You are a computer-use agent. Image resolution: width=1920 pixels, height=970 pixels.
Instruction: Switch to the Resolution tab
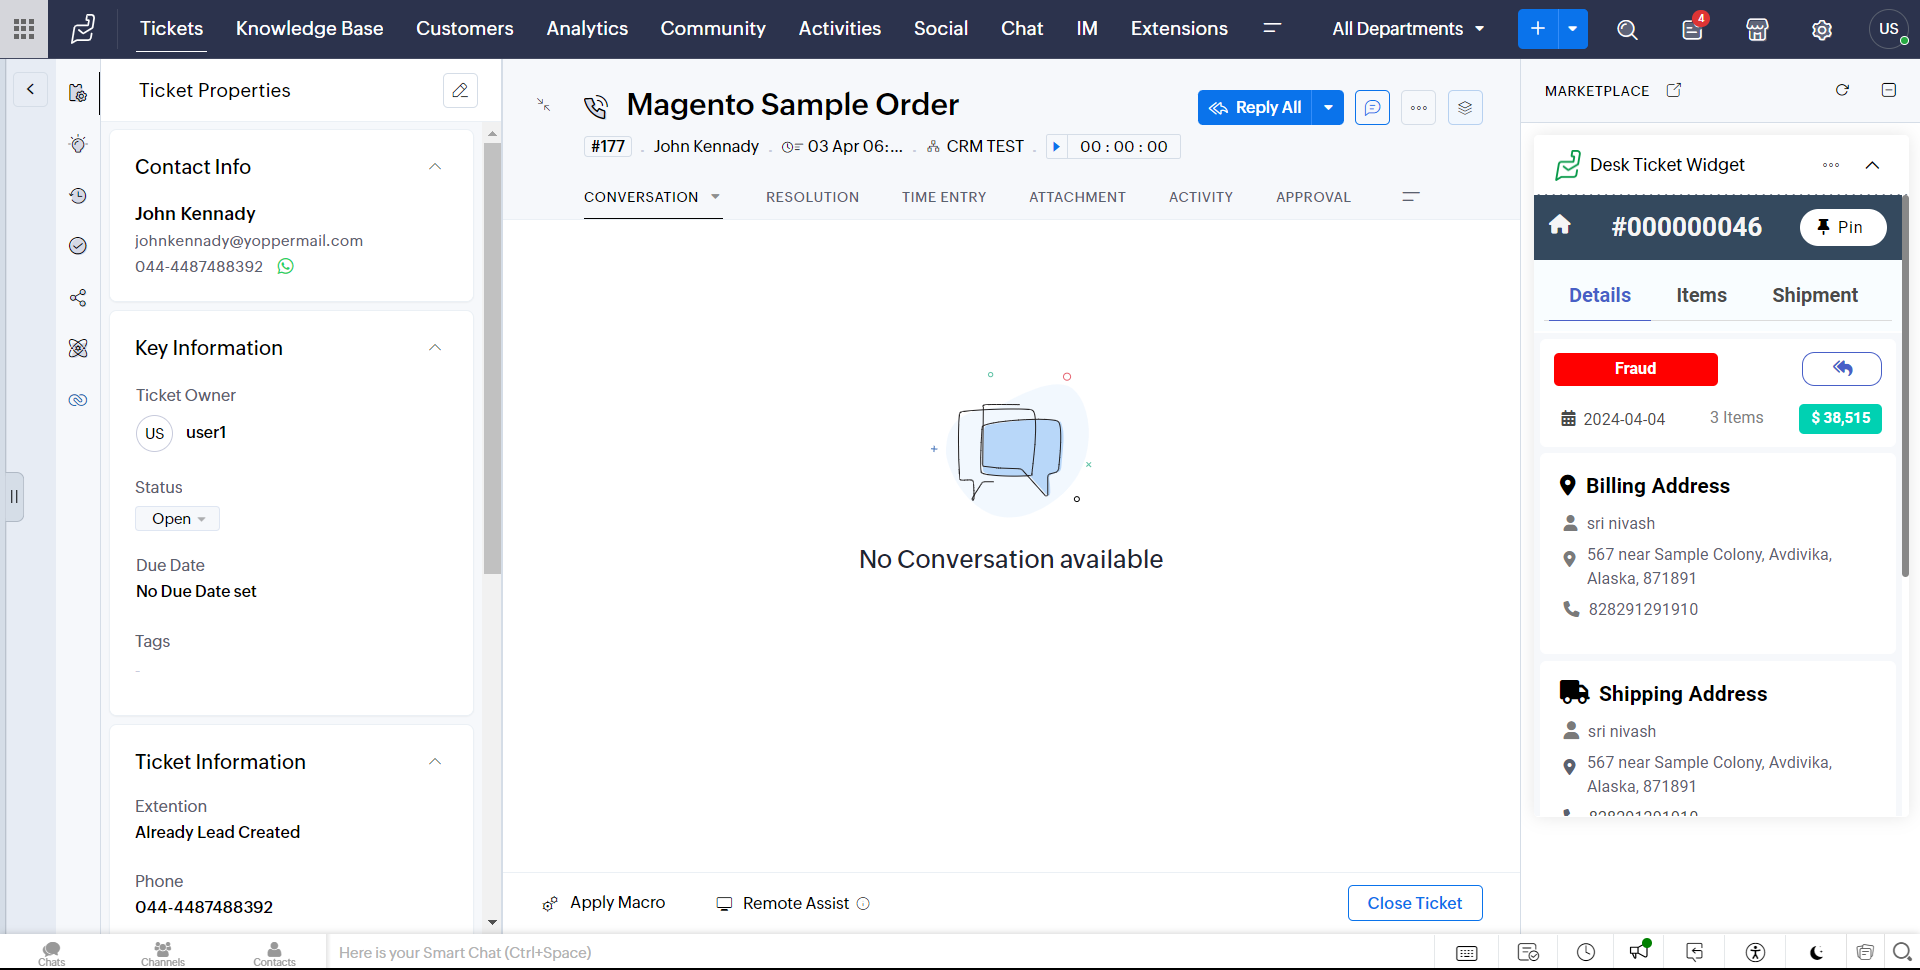click(812, 197)
